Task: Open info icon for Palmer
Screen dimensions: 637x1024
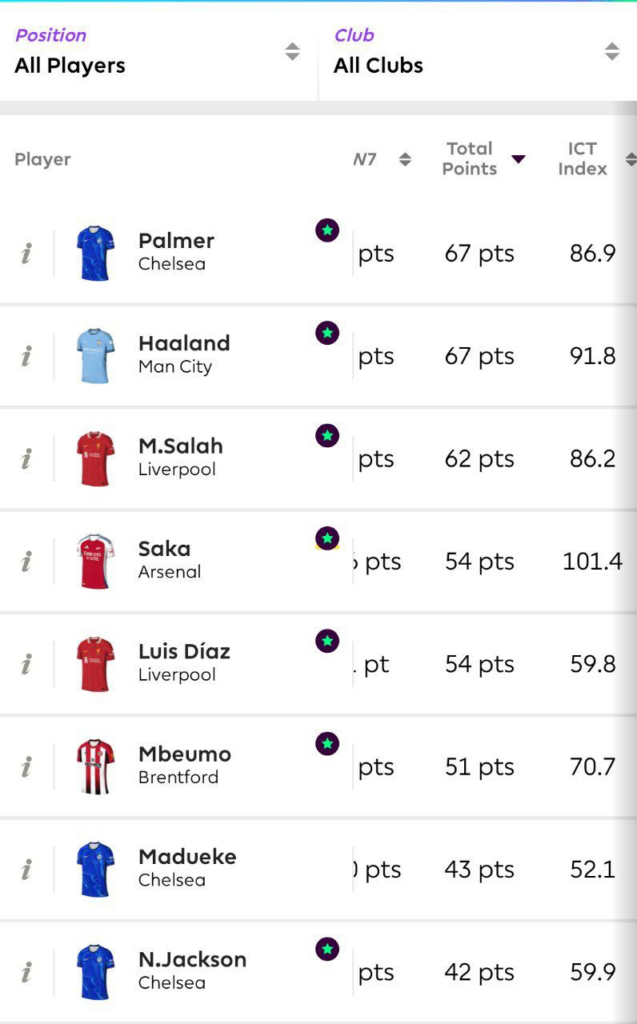Action: click(x=26, y=254)
